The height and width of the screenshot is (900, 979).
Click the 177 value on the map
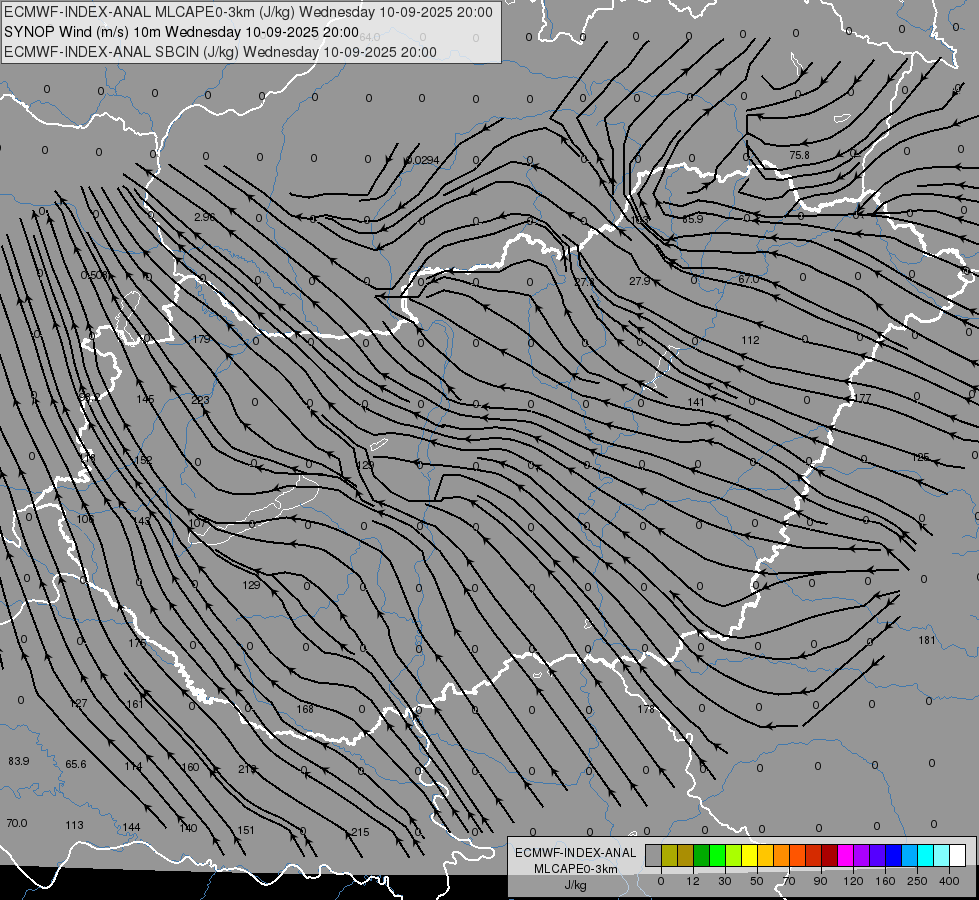(x=862, y=398)
